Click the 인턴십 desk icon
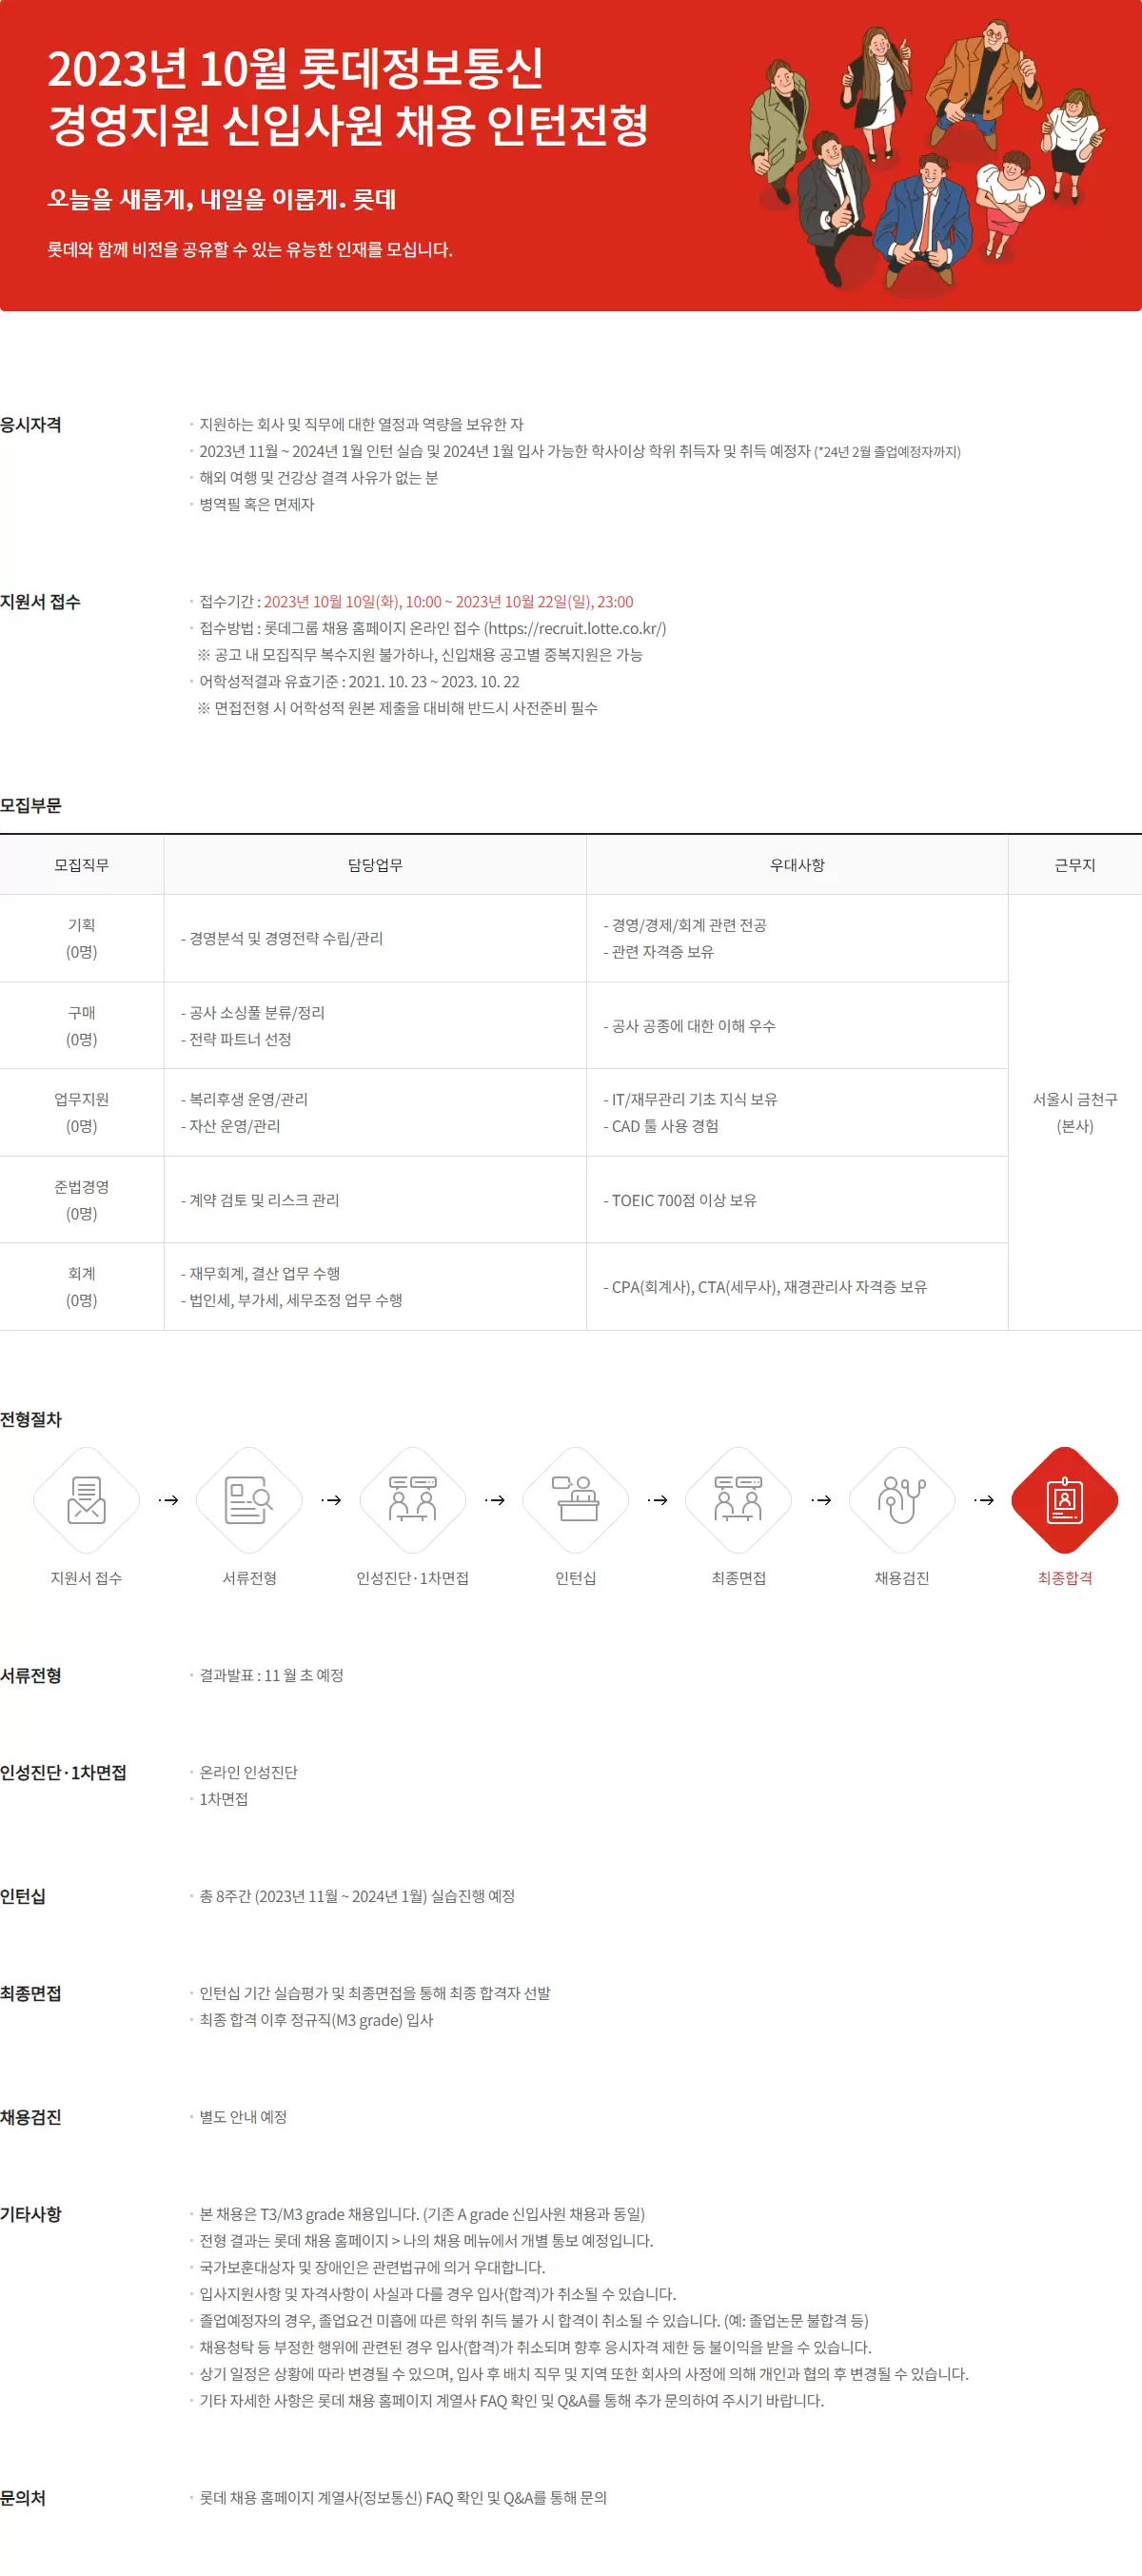Screen dimensions: 1142x2576 point(575,1500)
